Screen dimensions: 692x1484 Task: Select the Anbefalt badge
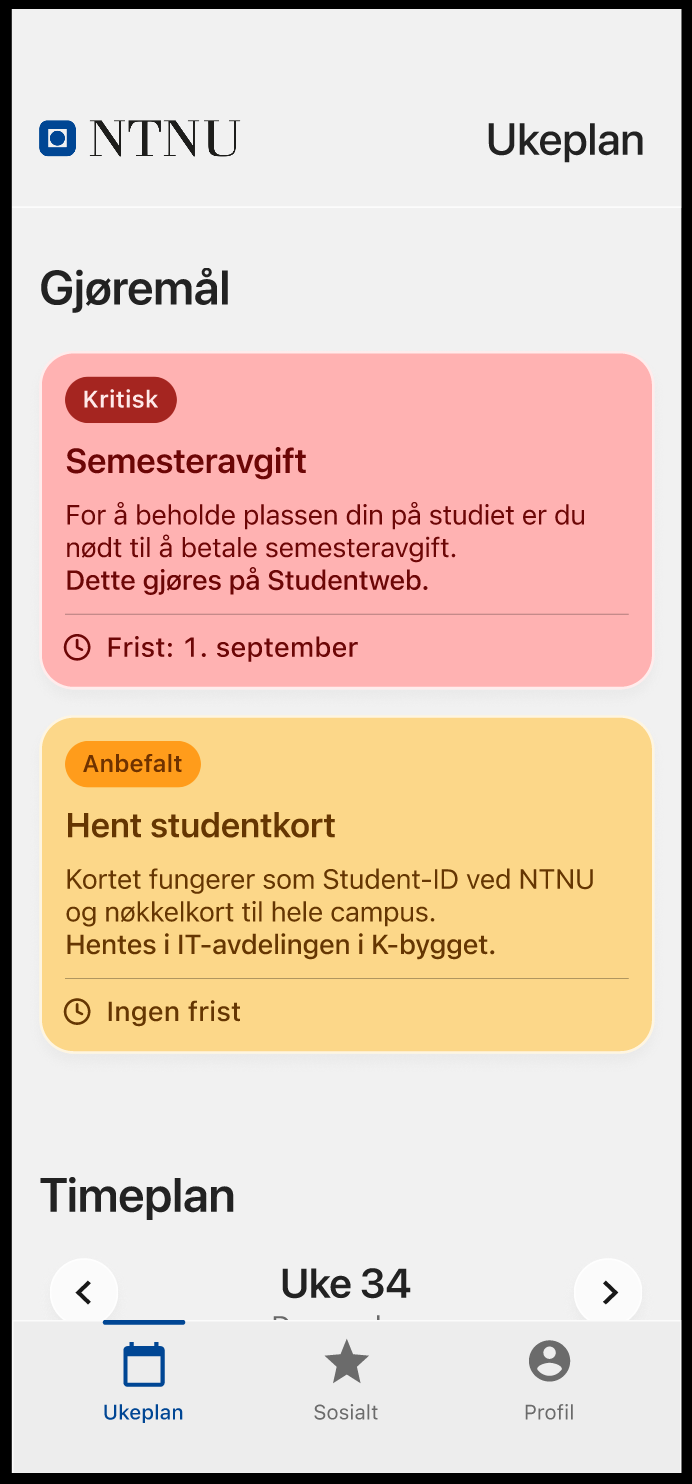click(x=133, y=764)
